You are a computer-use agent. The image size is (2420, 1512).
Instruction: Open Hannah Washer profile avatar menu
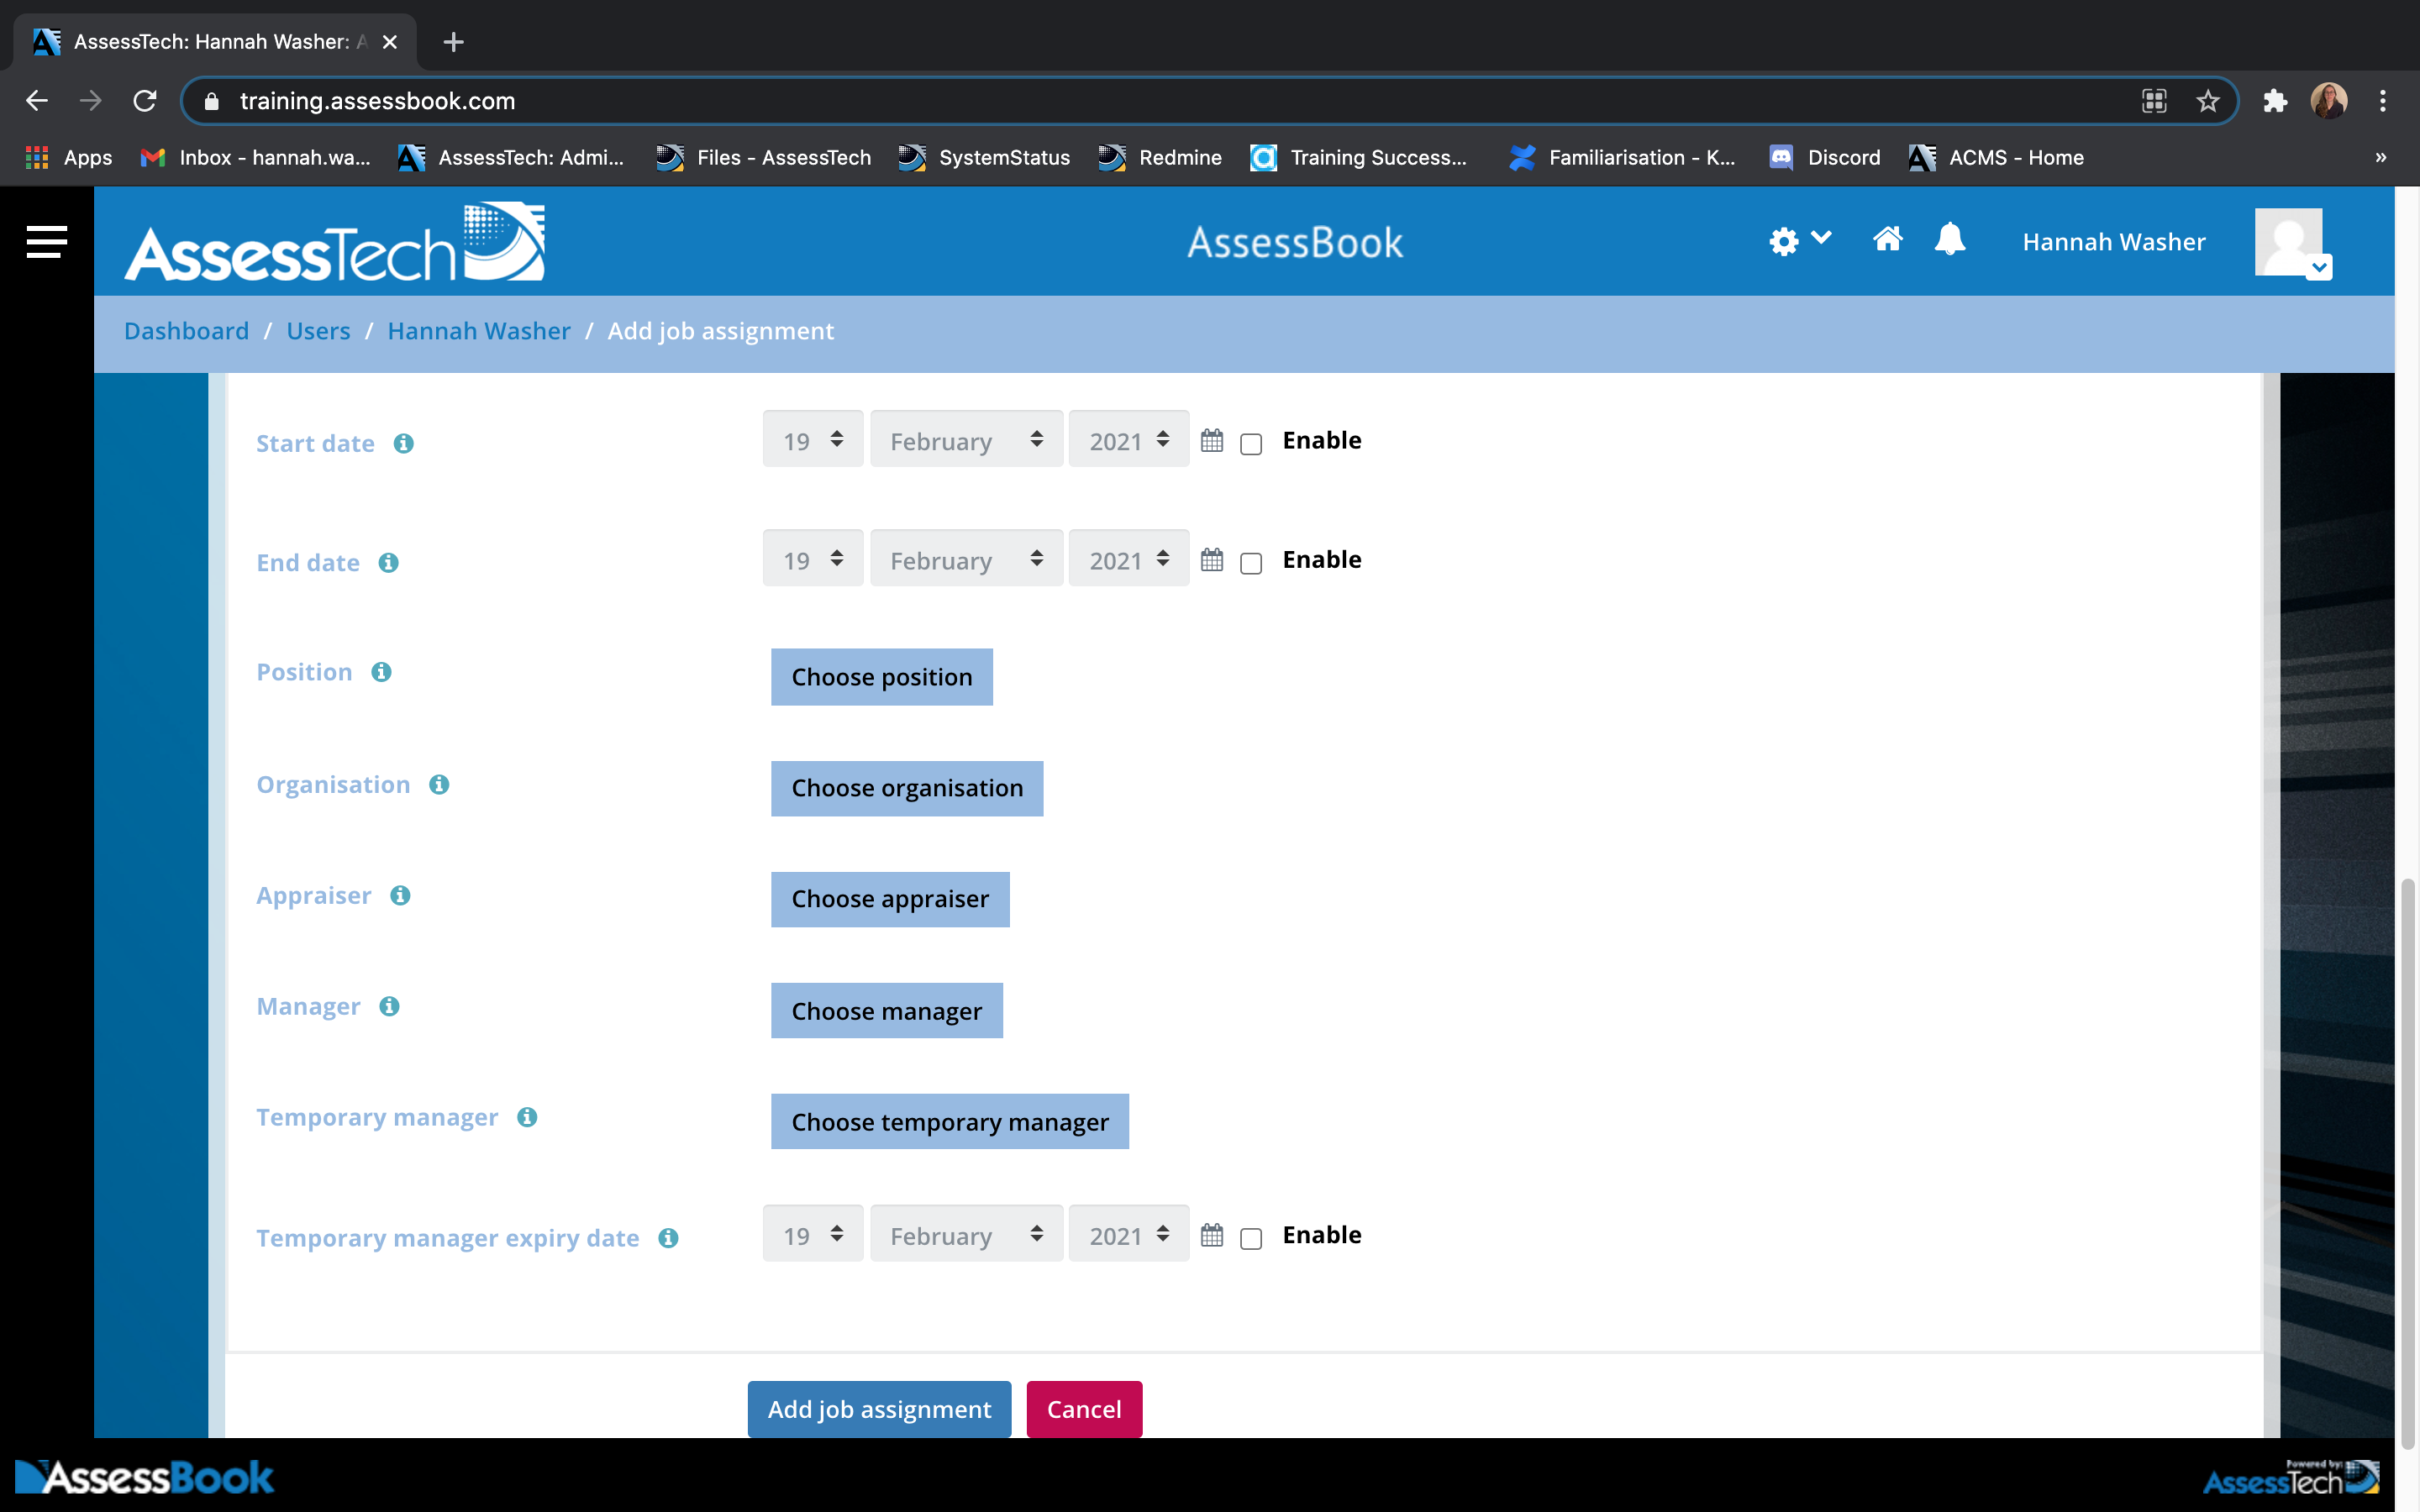[2292, 243]
